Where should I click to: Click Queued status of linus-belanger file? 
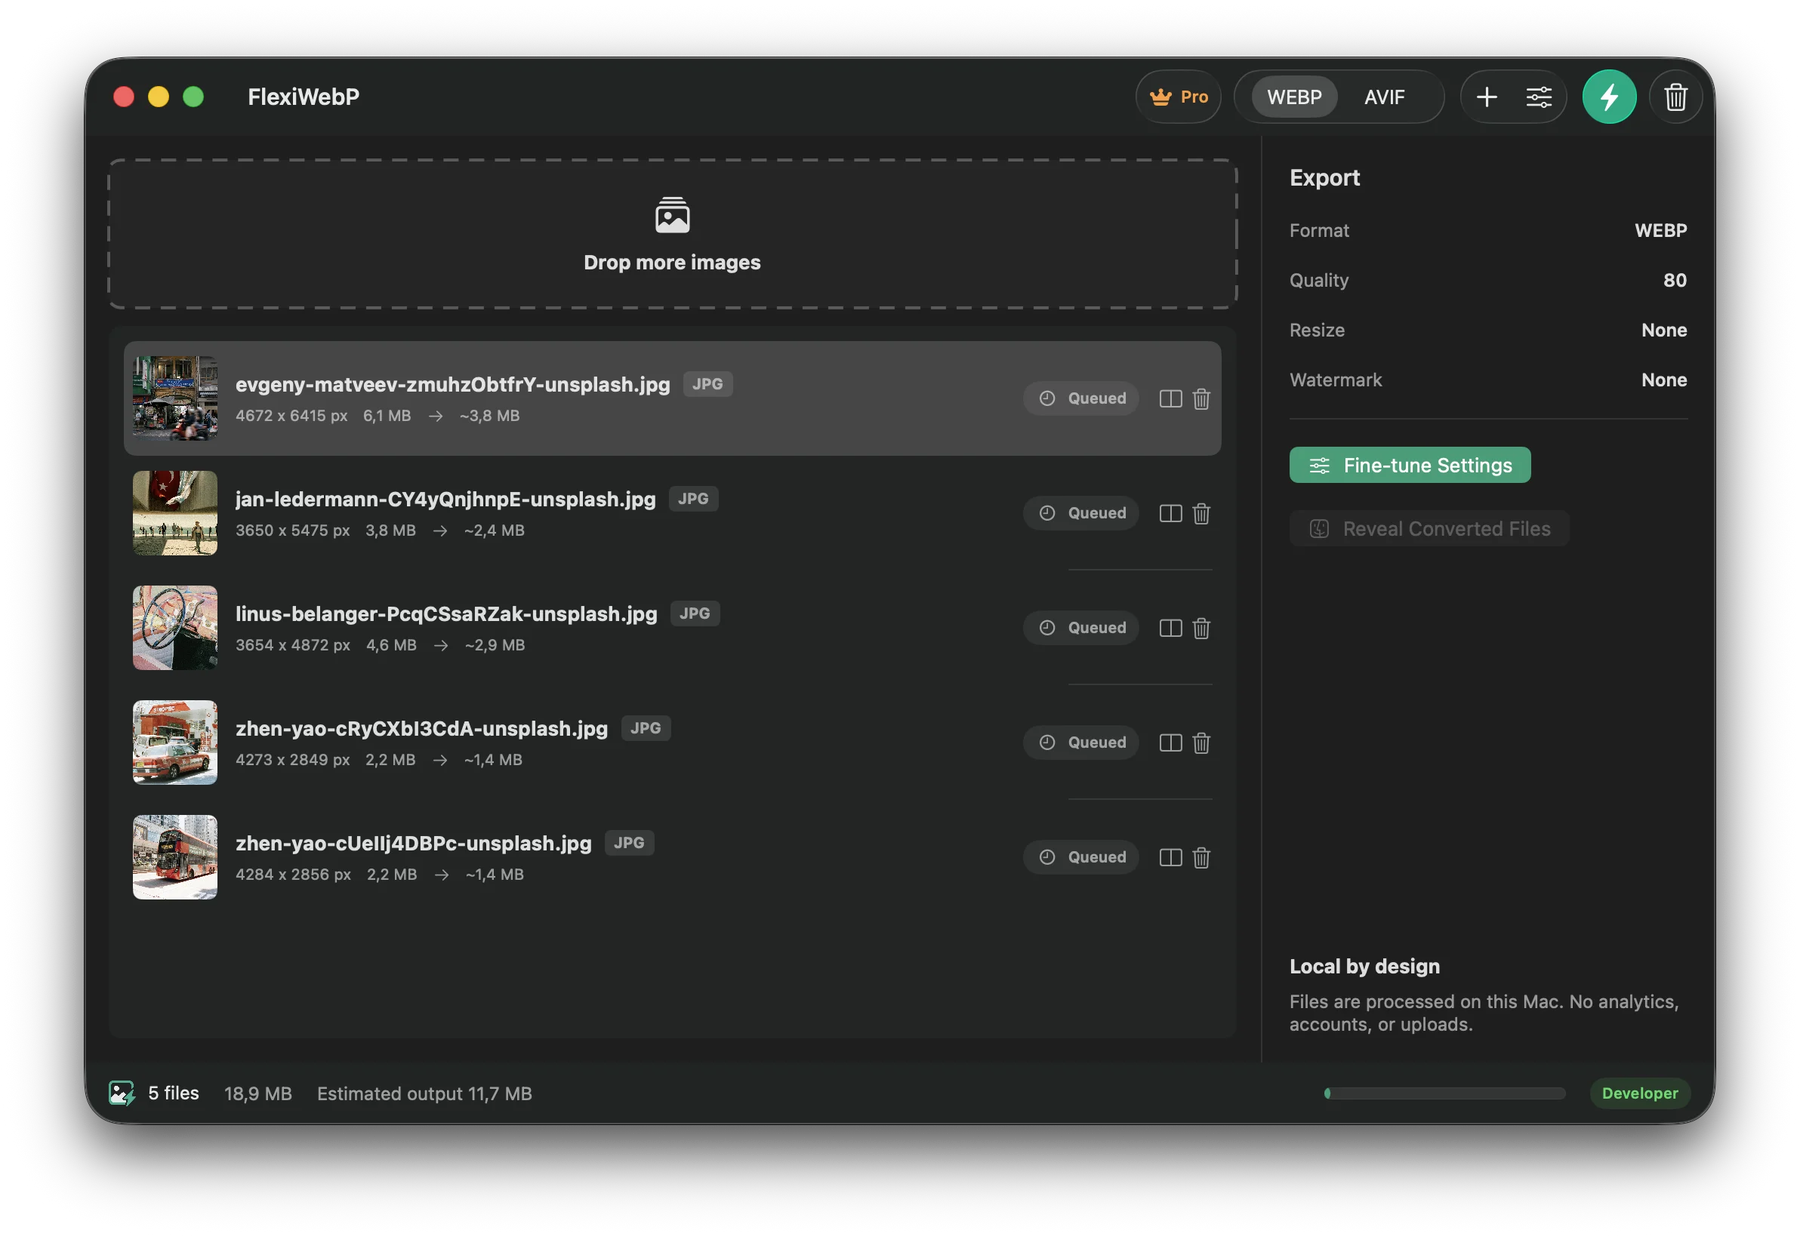coord(1081,628)
